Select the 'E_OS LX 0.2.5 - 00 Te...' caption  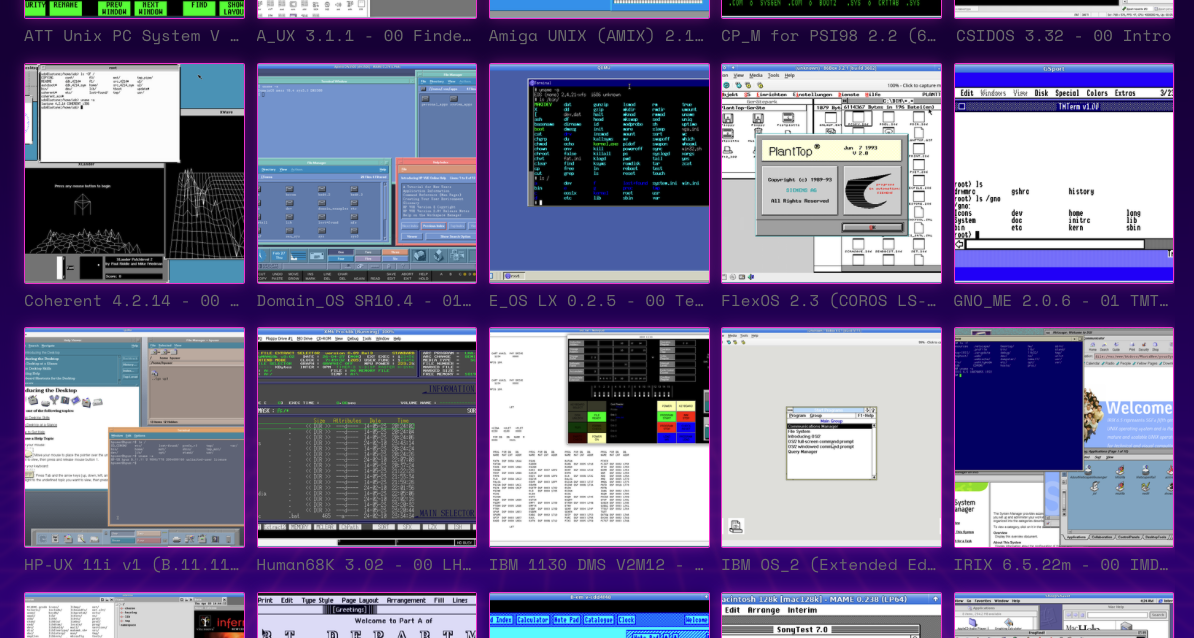coord(596,301)
